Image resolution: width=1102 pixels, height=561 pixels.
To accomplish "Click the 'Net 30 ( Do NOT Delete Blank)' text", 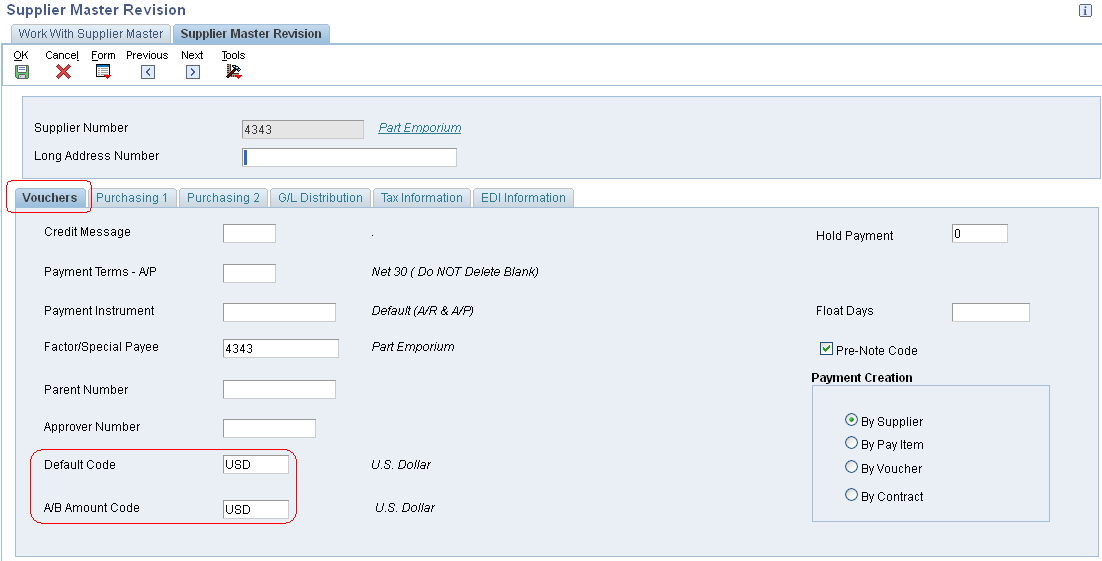I will [455, 271].
